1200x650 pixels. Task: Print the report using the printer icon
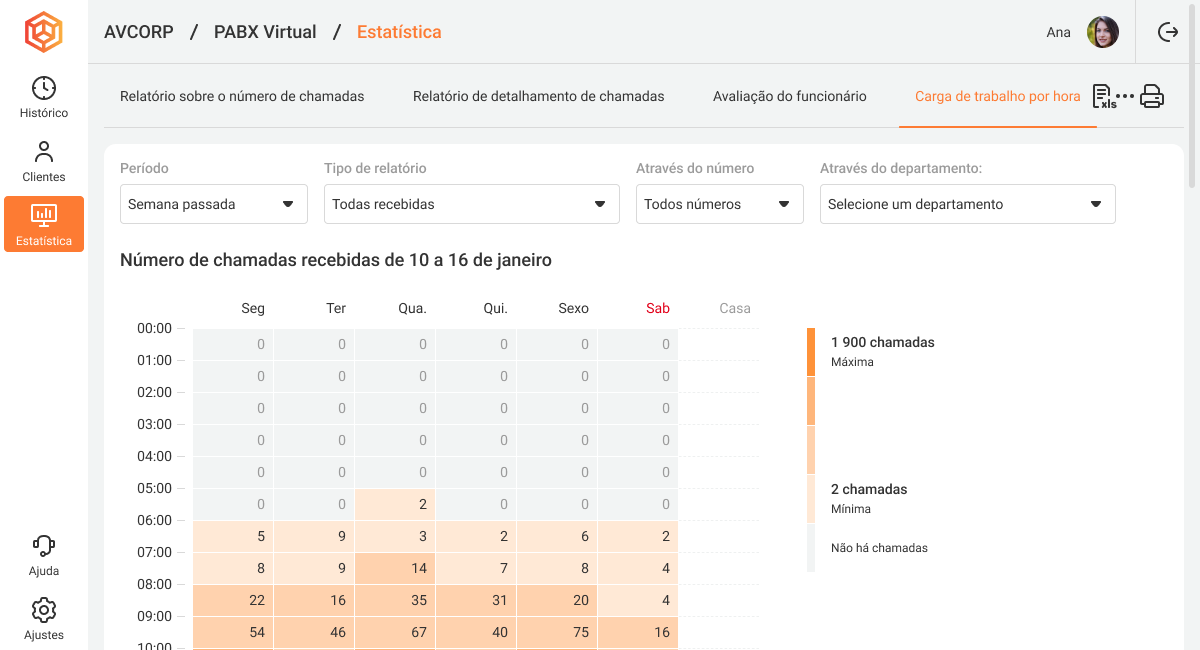1152,97
